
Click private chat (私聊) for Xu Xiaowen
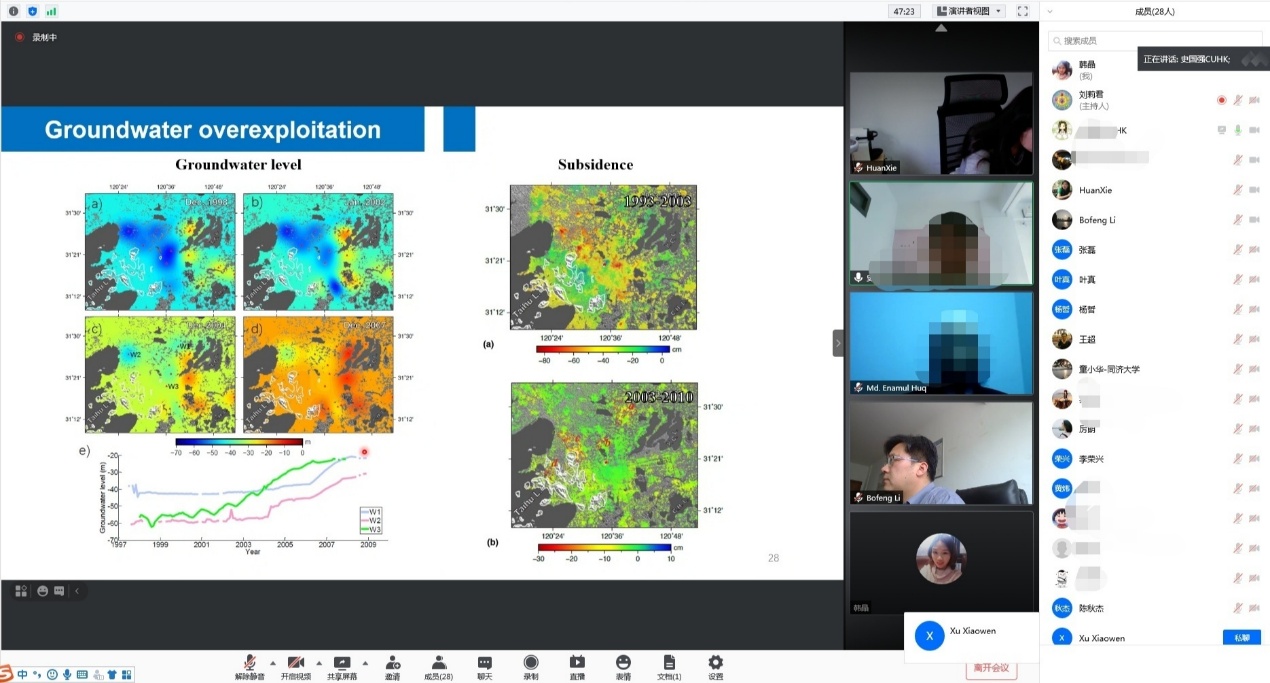coord(1241,637)
